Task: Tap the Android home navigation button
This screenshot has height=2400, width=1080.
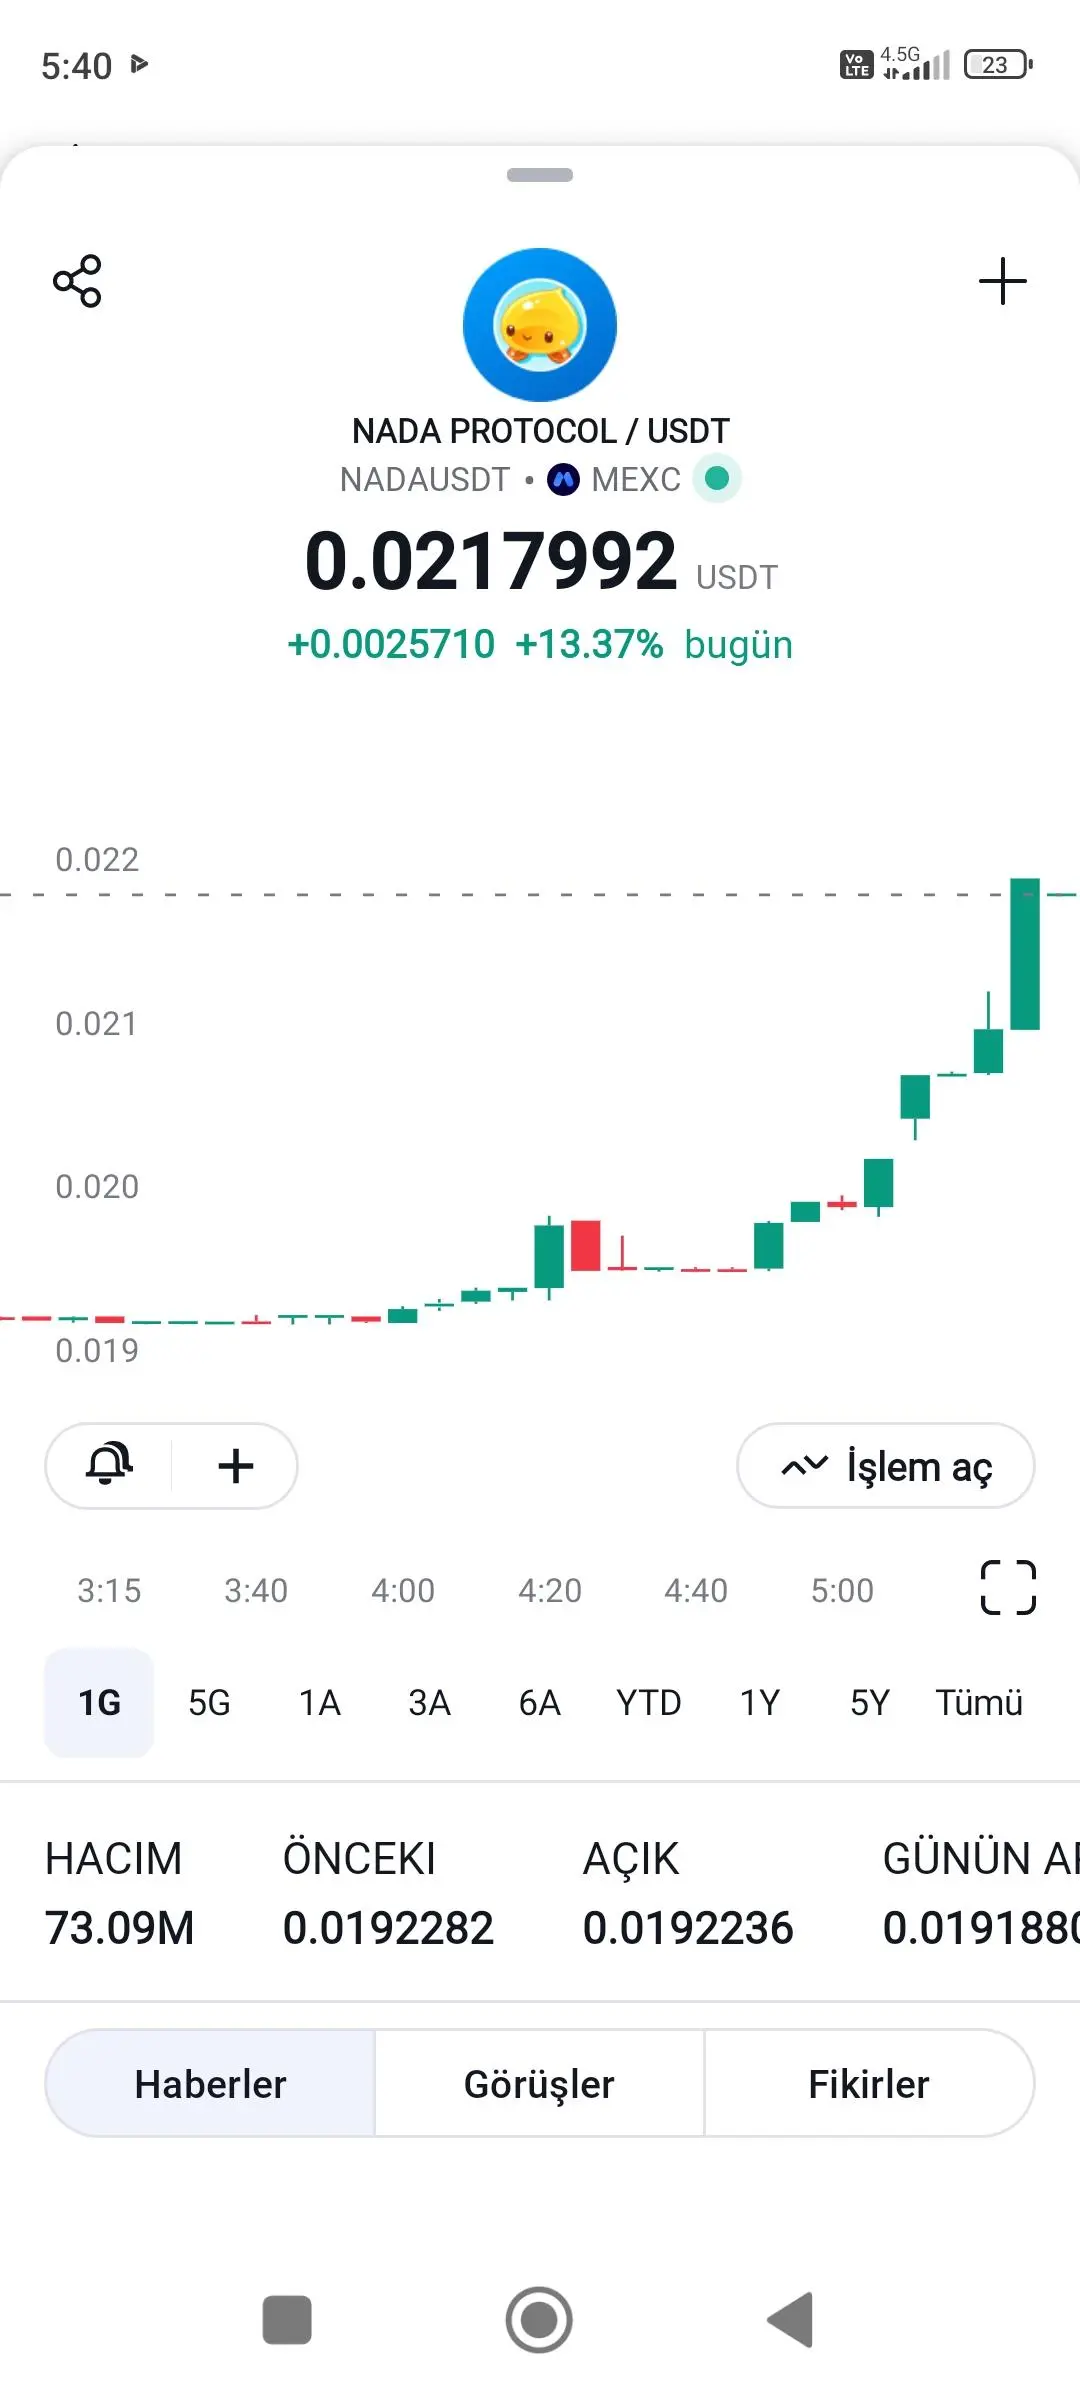Action: [539, 2320]
